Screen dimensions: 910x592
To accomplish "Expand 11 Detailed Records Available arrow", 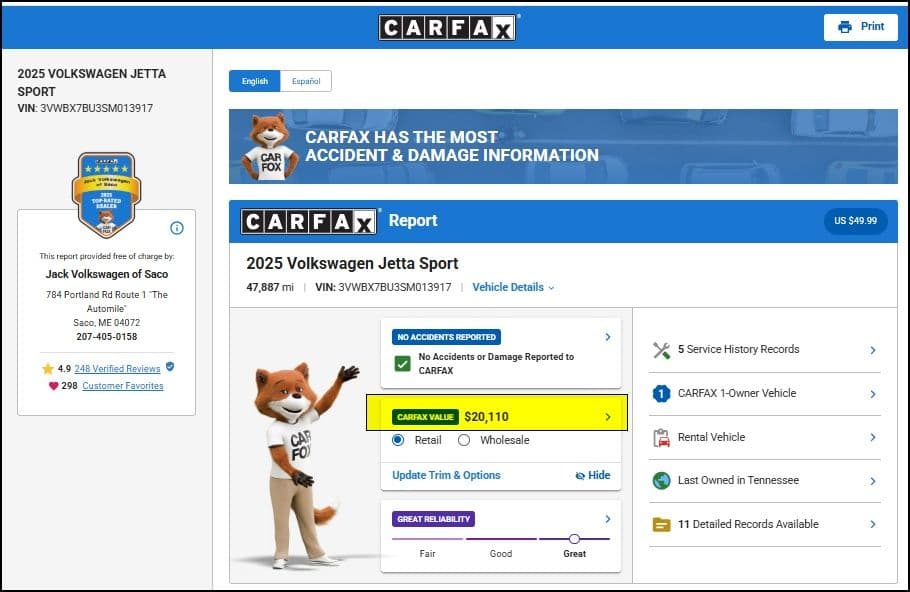I will pyautogui.click(x=873, y=524).
